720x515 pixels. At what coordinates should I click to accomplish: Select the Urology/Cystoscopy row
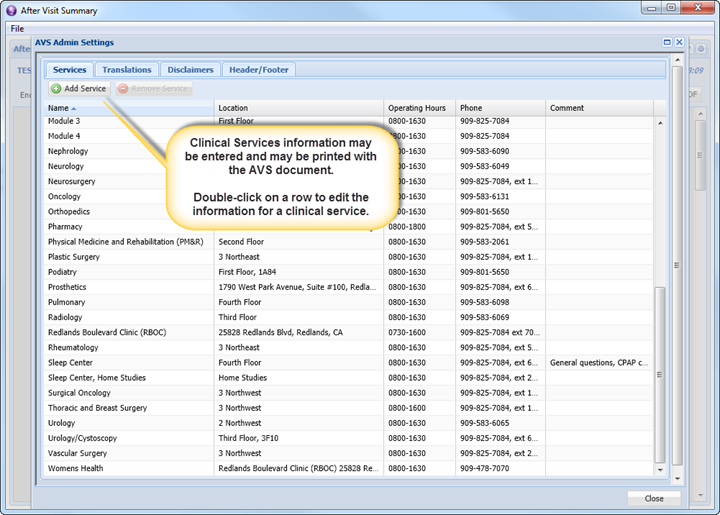[x=349, y=438]
